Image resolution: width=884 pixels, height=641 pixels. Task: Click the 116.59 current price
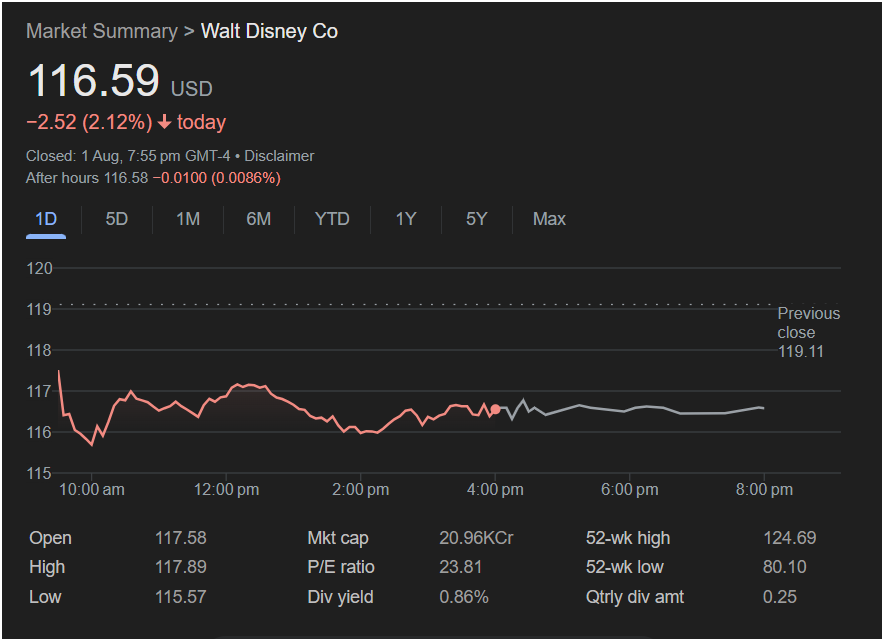tap(94, 80)
